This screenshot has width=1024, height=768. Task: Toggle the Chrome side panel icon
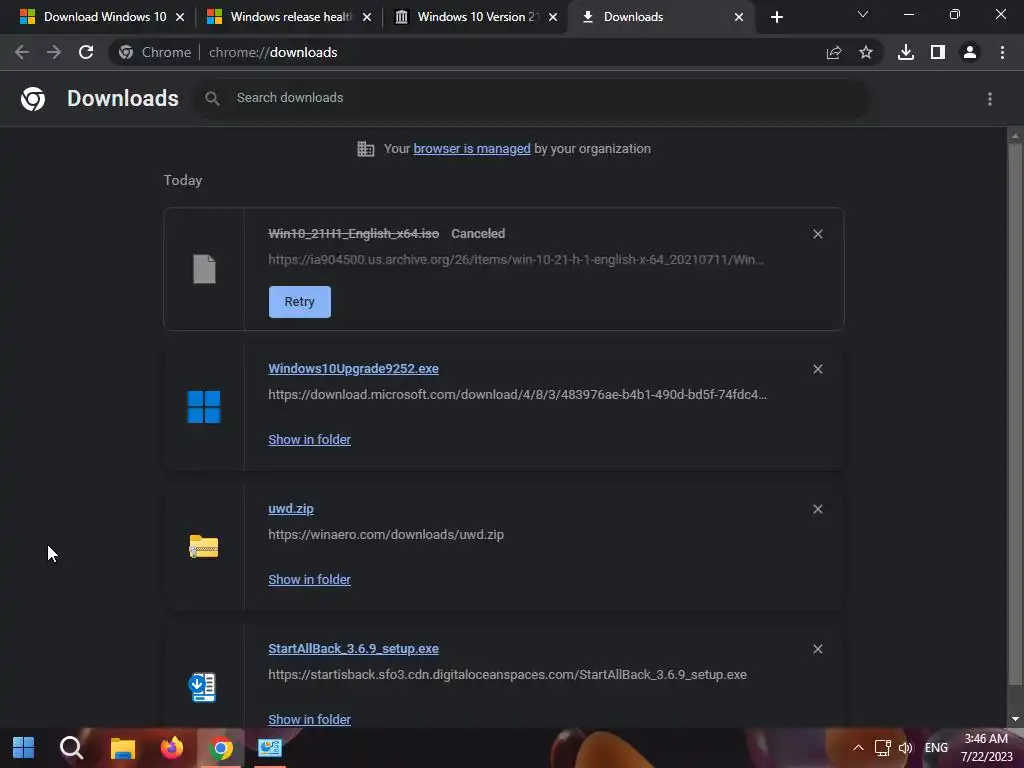(938, 52)
